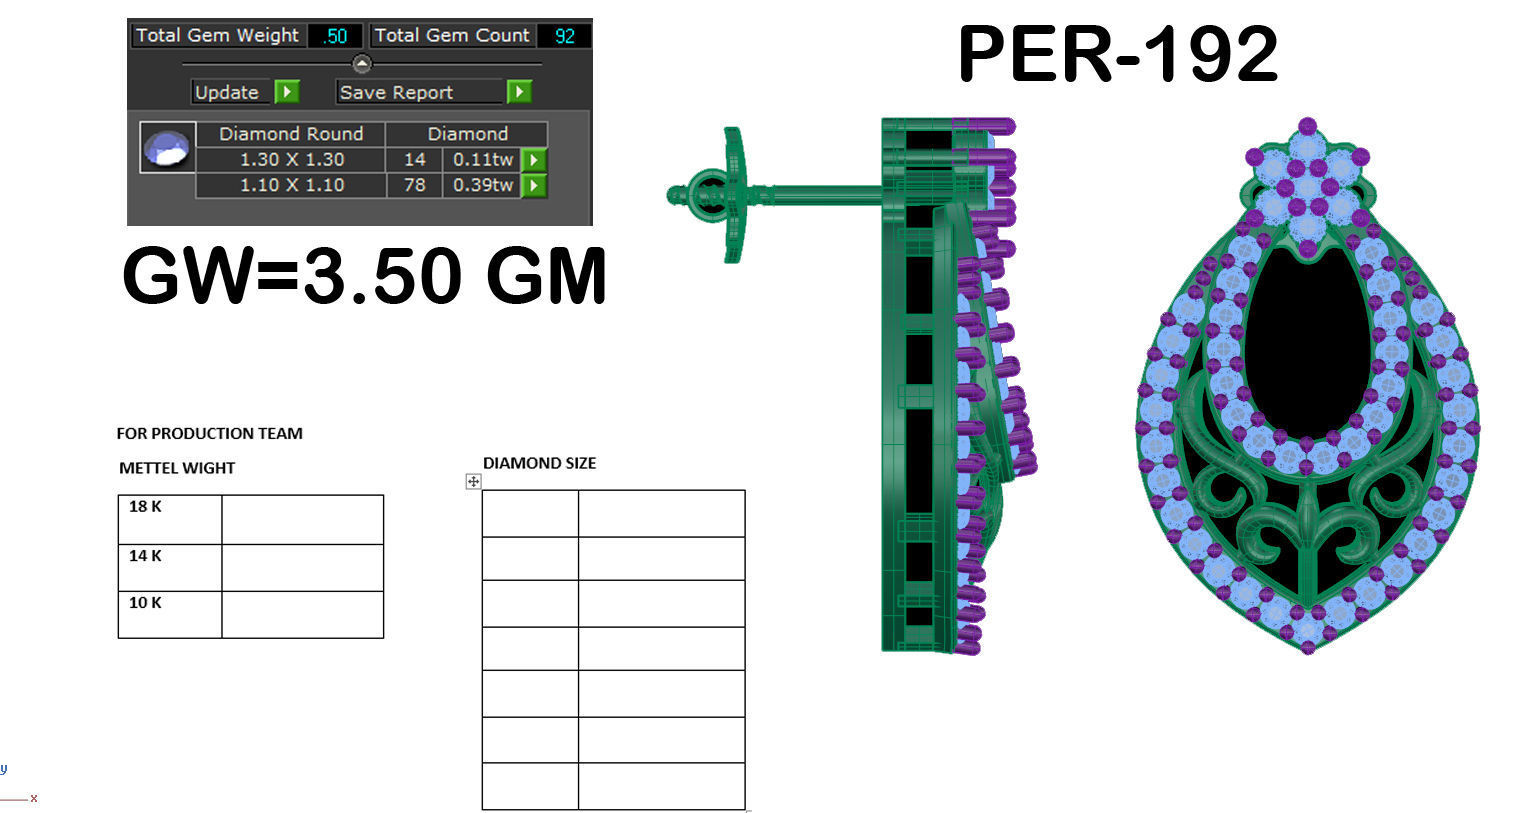The width and height of the screenshot is (1533, 813).
Task: Click the METTEL WIGHT heading
Action: (x=177, y=468)
